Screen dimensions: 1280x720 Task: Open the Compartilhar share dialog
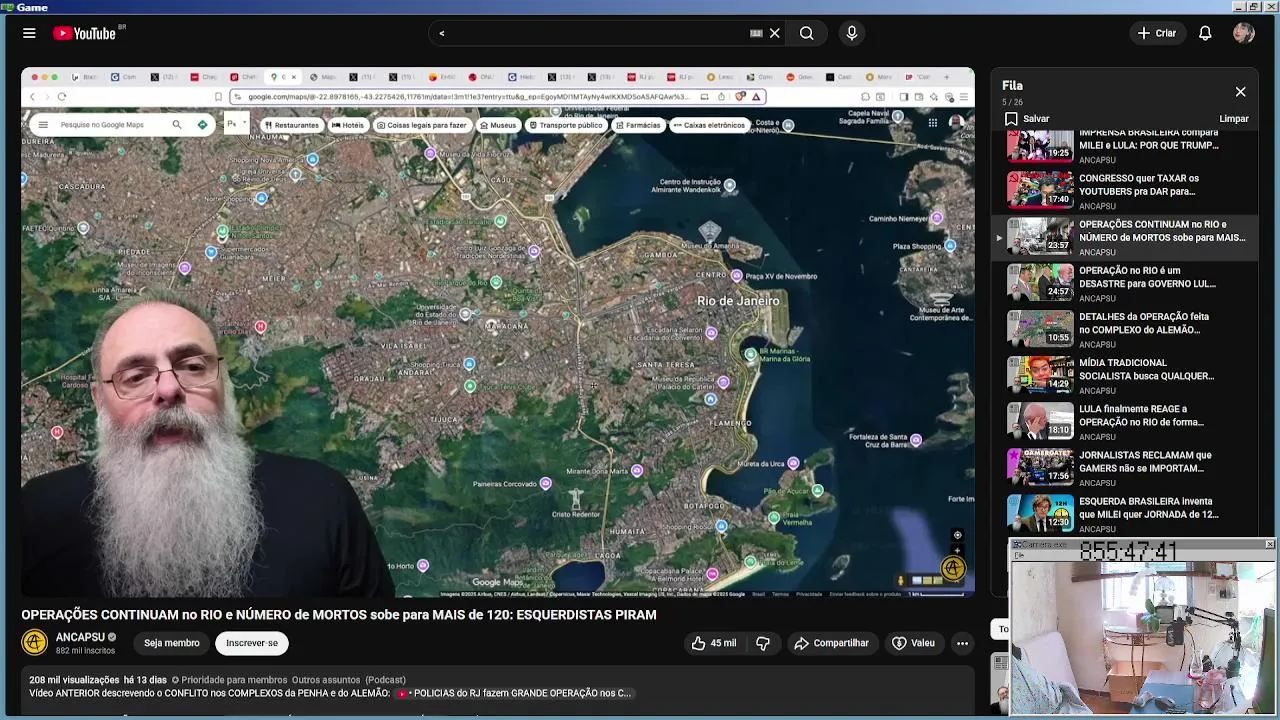tap(831, 643)
